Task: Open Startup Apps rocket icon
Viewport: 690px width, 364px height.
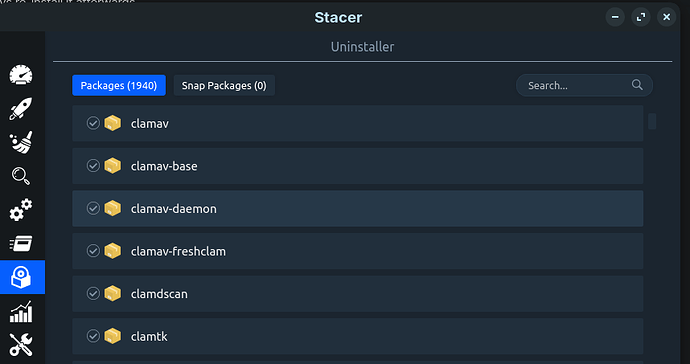Action: pos(21,109)
